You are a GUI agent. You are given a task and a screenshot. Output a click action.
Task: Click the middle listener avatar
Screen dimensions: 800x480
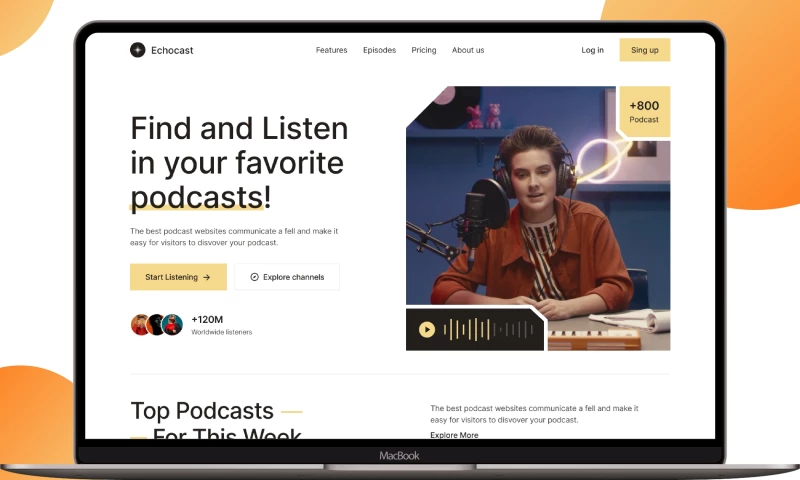tap(156, 324)
